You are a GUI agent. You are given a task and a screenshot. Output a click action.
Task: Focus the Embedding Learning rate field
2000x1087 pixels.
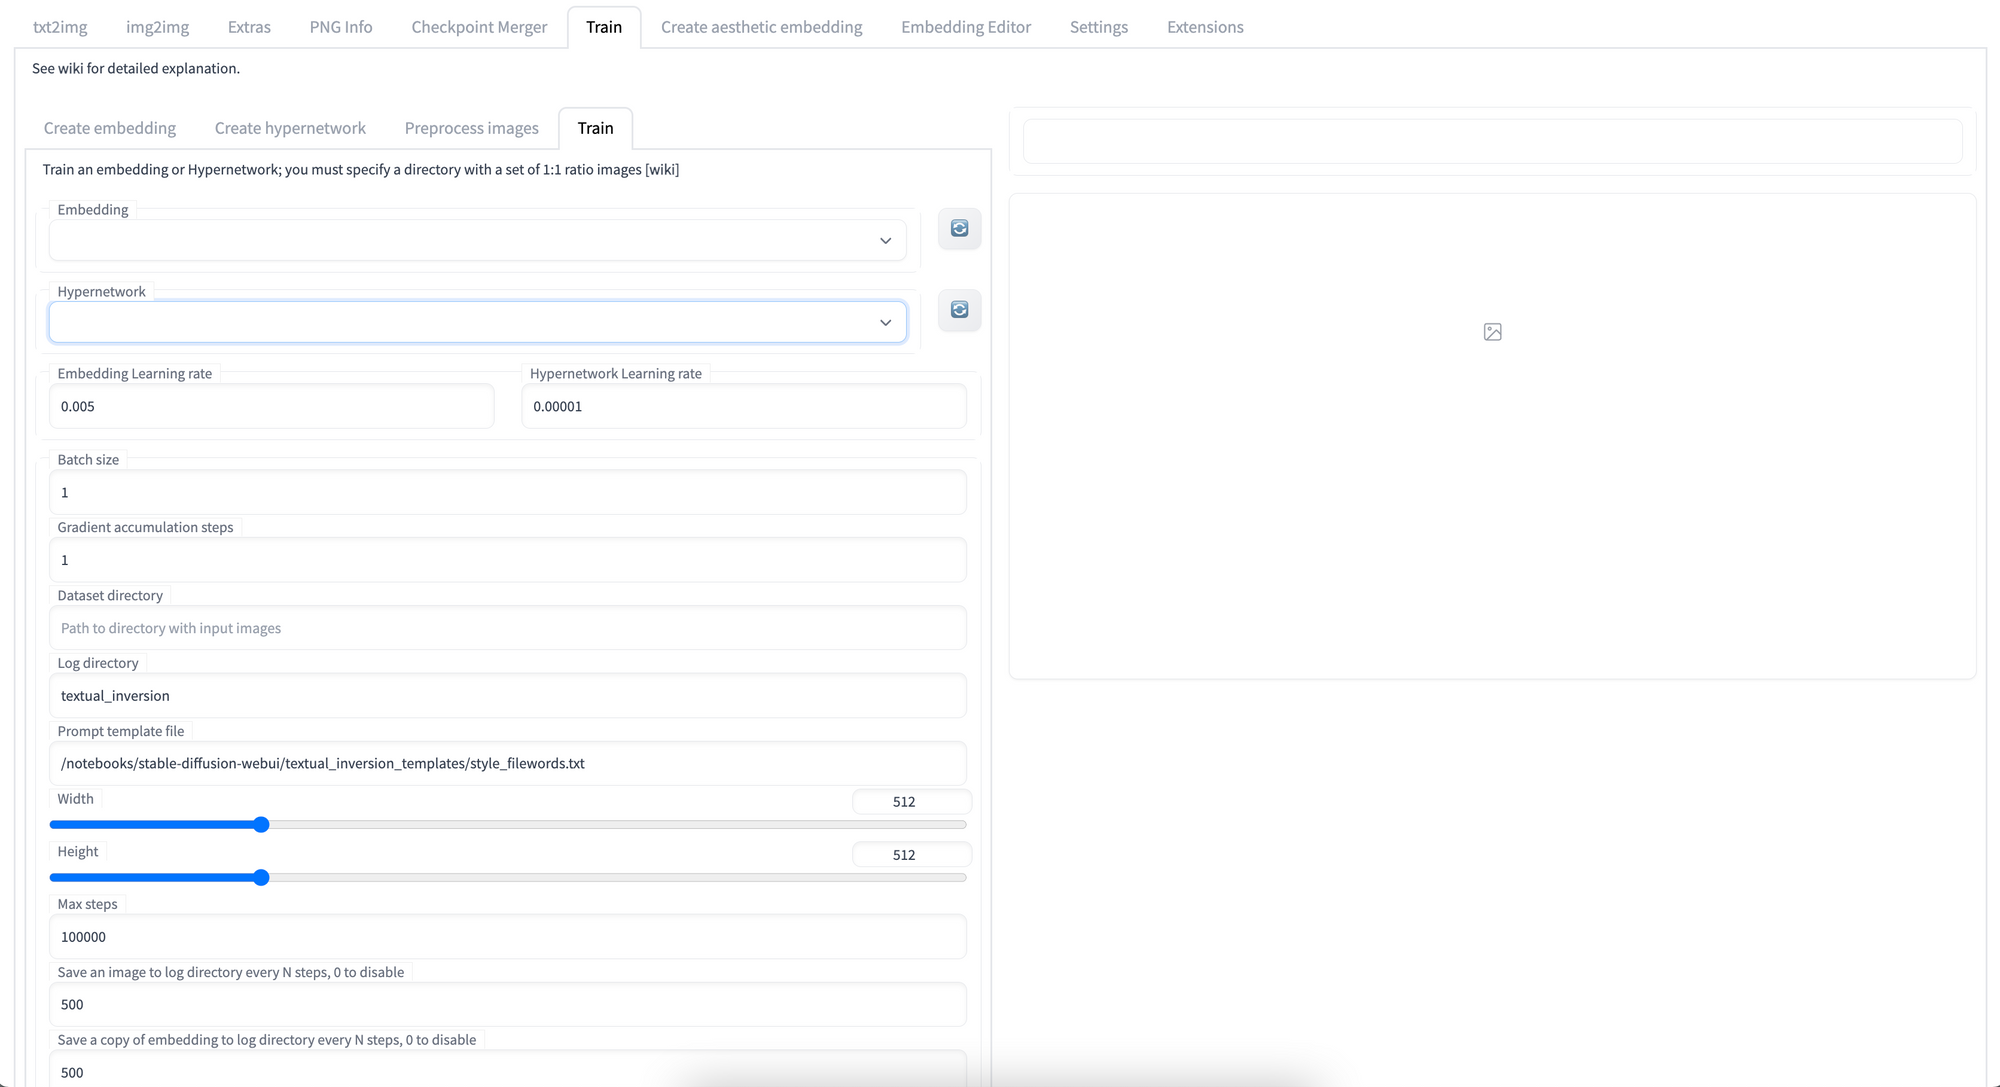click(271, 407)
